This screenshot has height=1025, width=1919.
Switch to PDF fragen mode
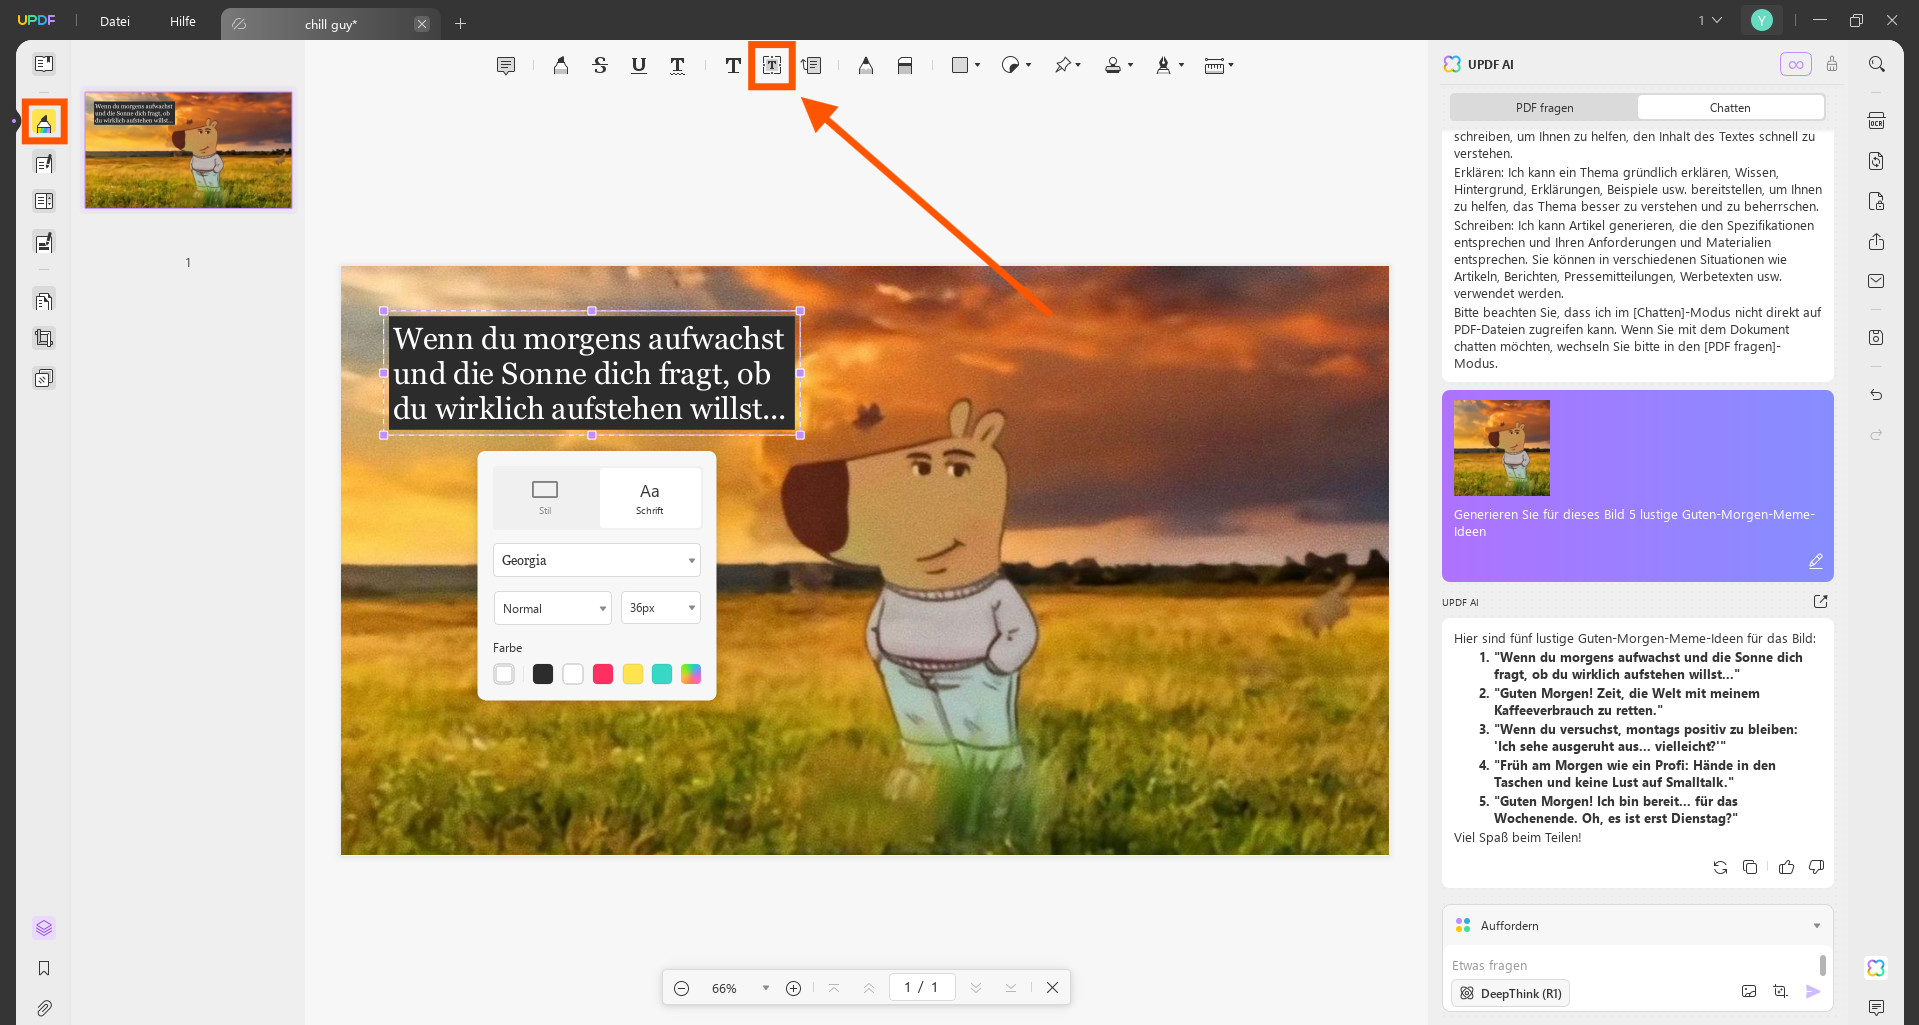1544,108
